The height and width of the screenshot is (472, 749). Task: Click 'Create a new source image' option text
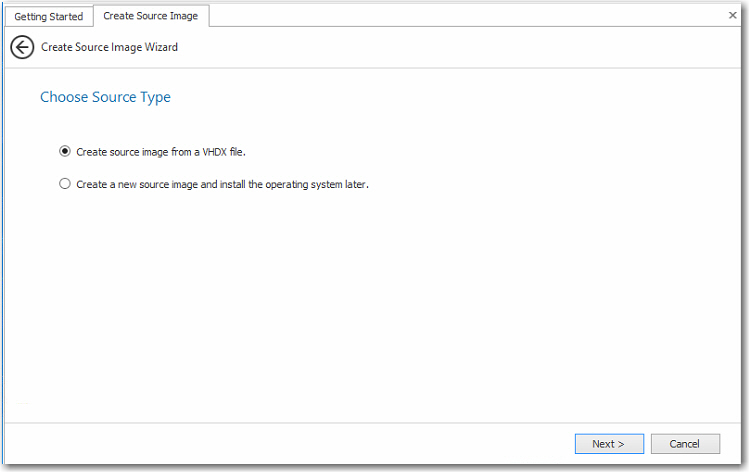pyautogui.click(x=138, y=184)
